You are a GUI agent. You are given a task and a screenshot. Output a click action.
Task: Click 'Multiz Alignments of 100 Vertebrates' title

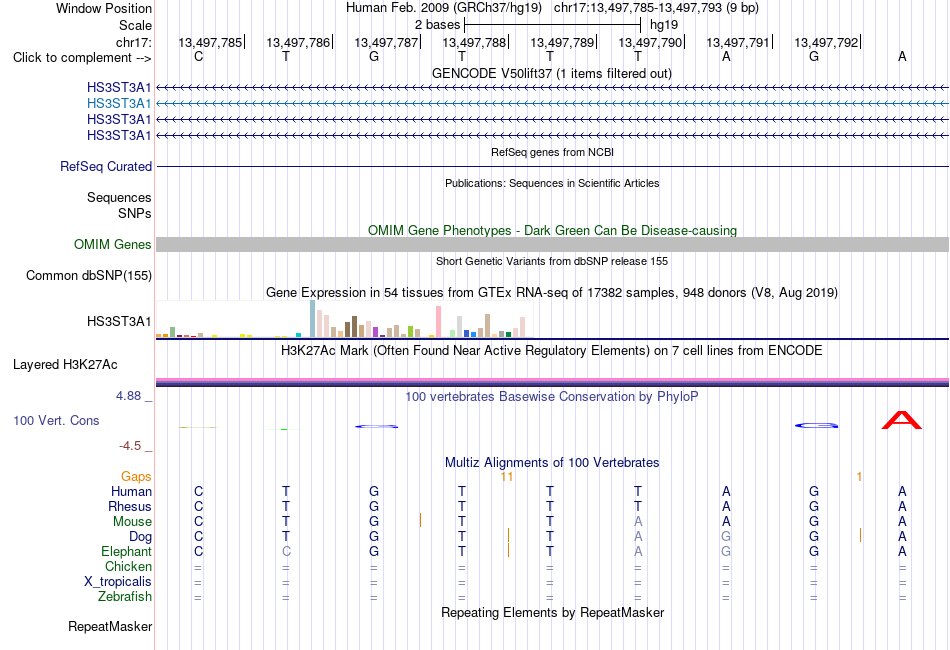point(552,463)
